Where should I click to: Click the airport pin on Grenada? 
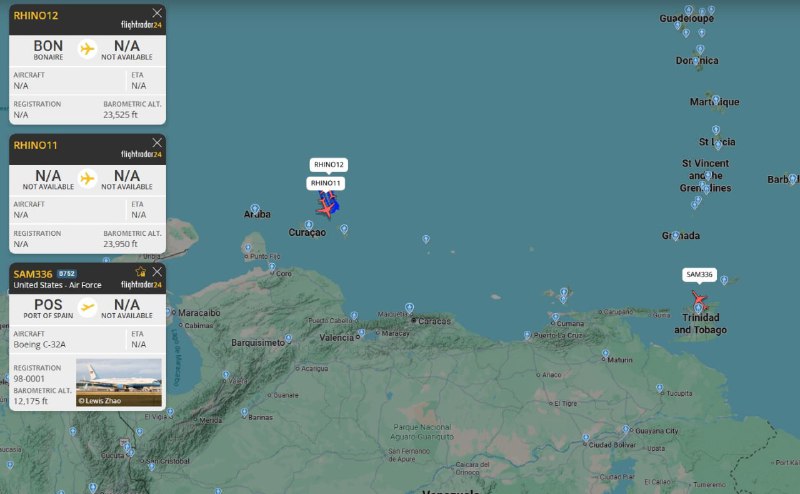675,236
